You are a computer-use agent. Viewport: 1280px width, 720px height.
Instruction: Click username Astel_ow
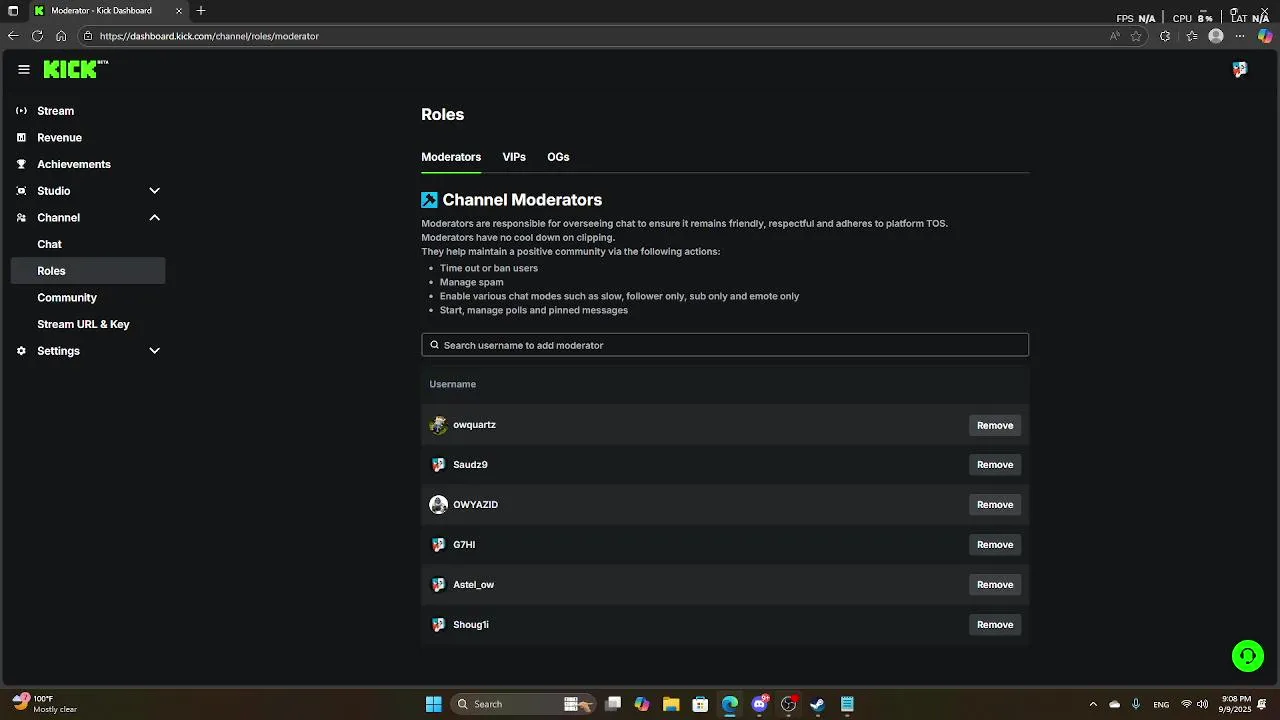click(473, 585)
